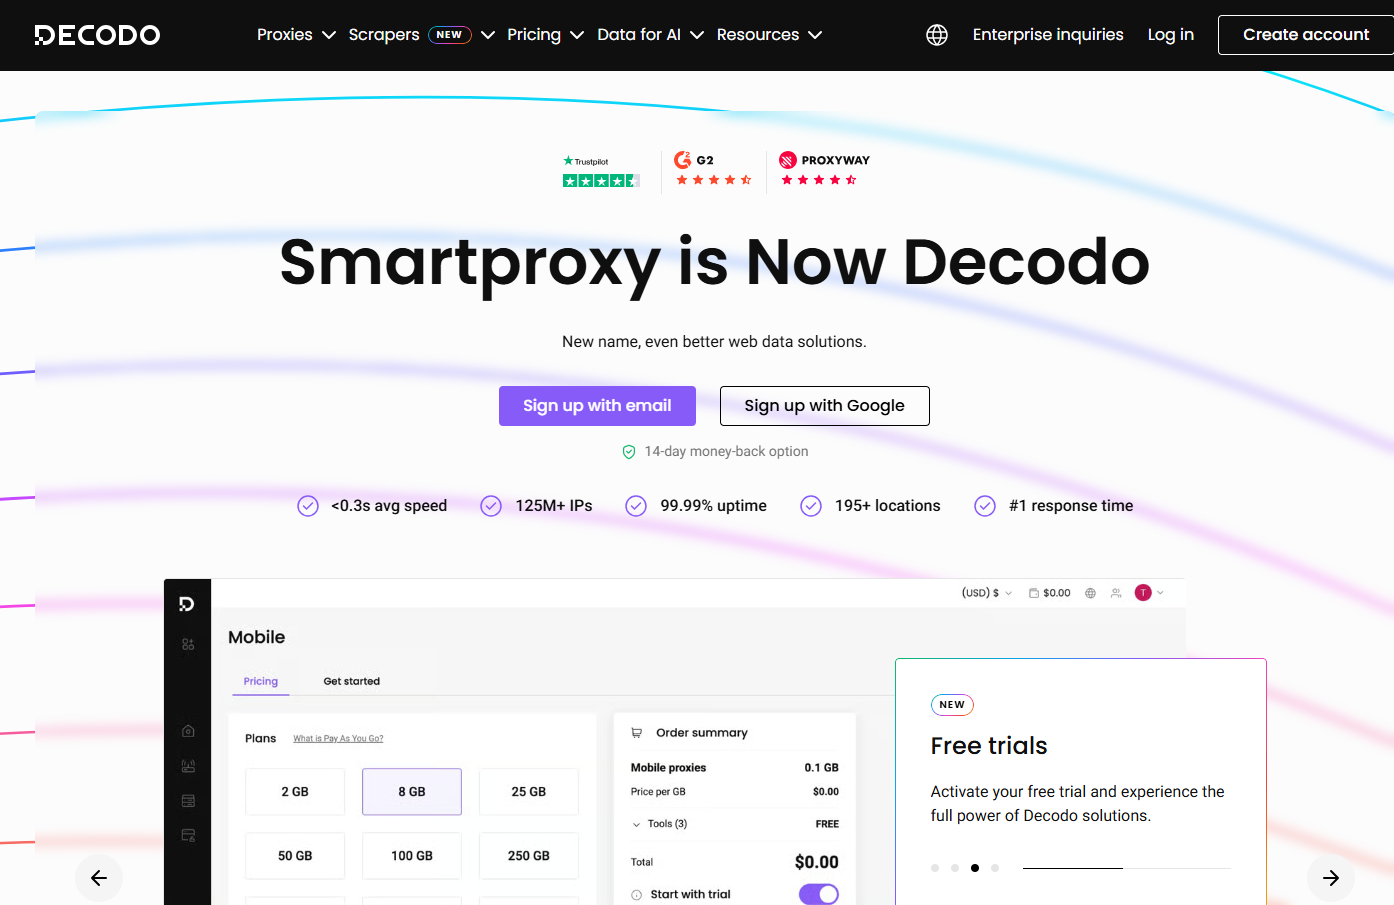This screenshot has height=905, width=1394.
Task: Click the check icon beside 125M+ IPs
Action: [x=491, y=506]
